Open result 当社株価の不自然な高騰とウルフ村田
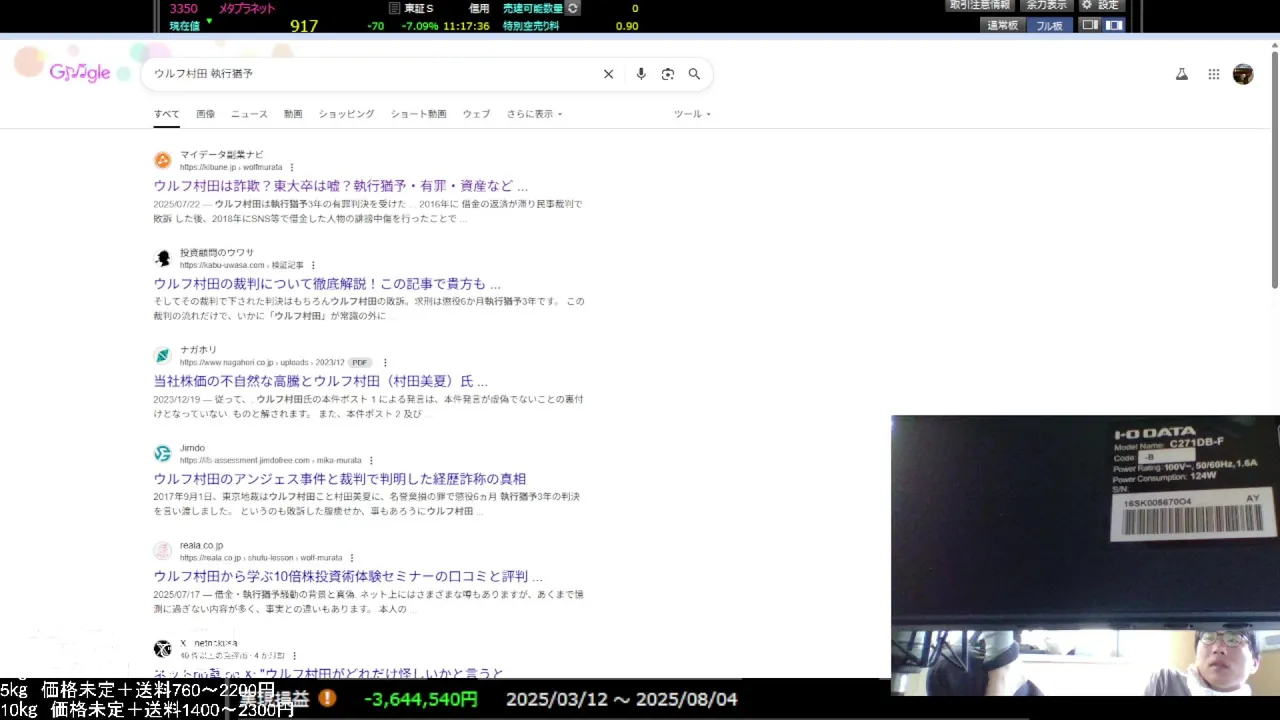This screenshot has width=1280, height=720. (320, 381)
